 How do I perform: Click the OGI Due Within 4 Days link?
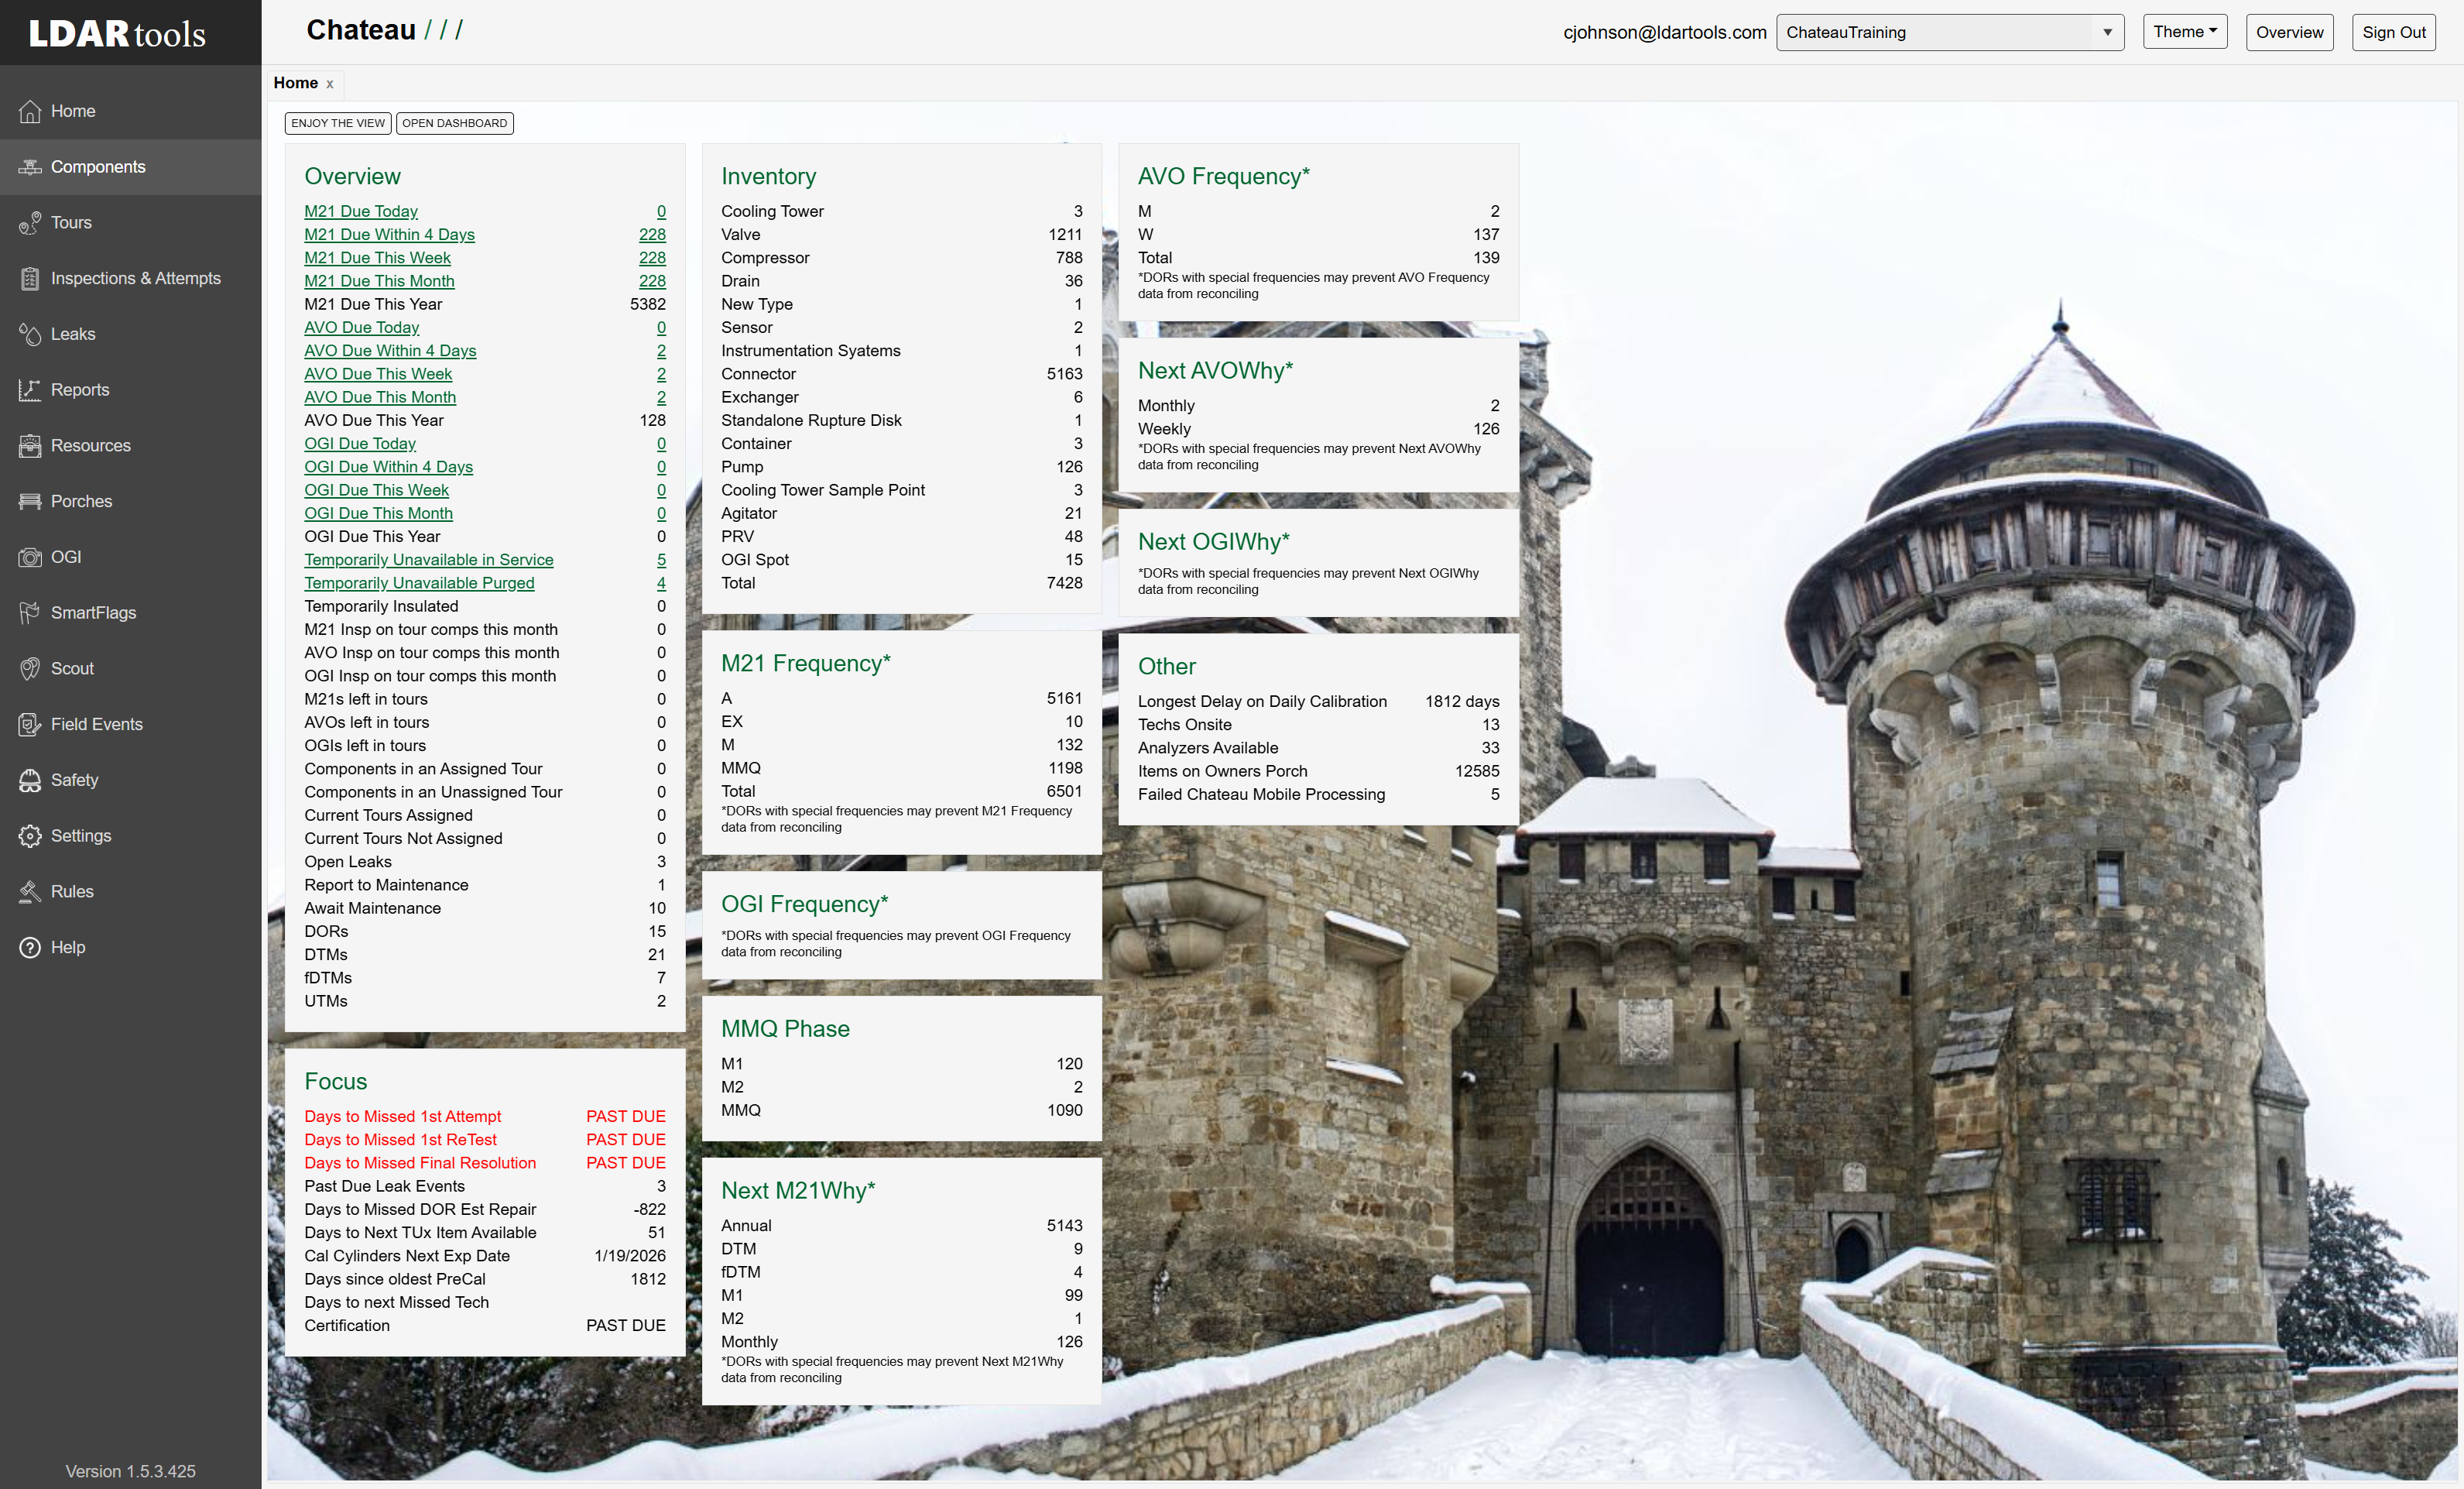tap(388, 467)
